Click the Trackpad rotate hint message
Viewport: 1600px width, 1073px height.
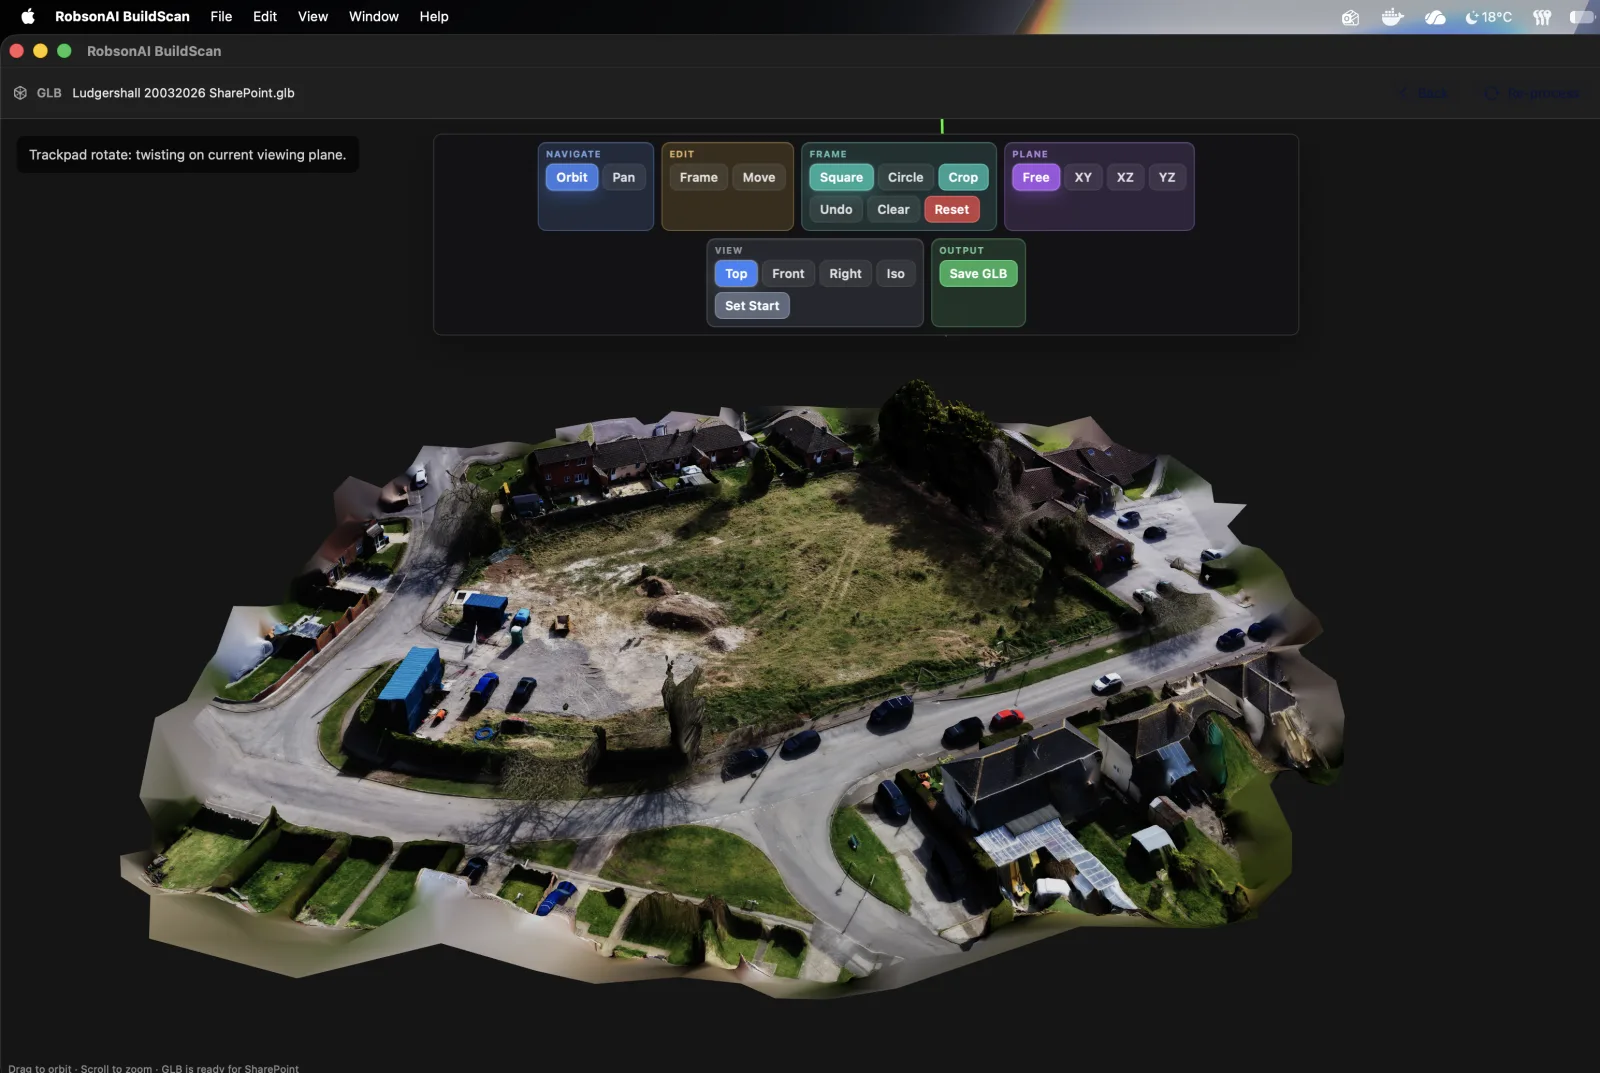[187, 155]
